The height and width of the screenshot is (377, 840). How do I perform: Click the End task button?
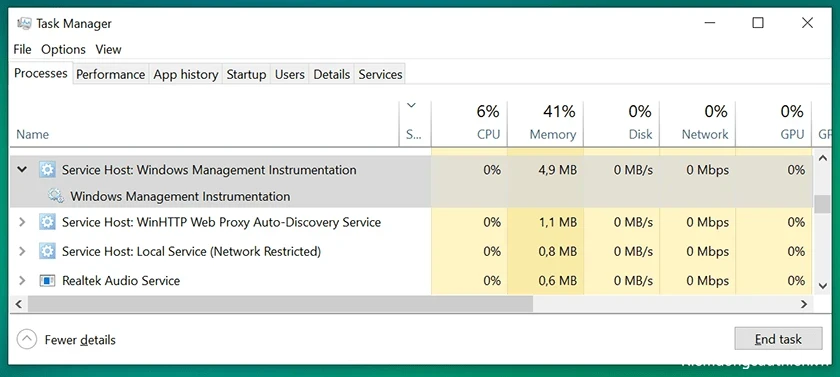pos(778,339)
